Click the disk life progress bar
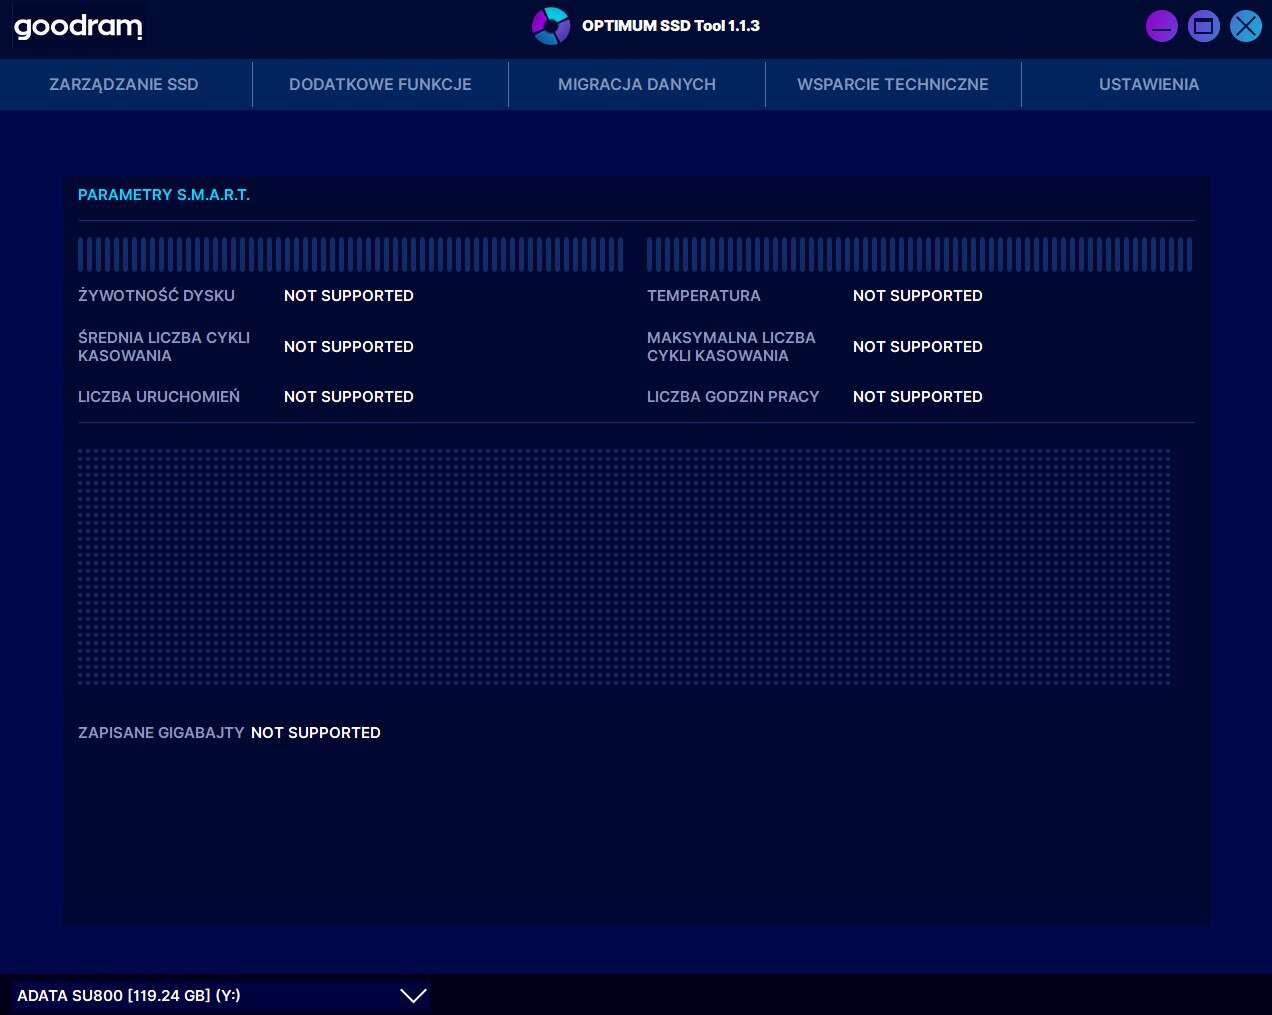1272x1015 pixels. pyautogui.click(x=350, y=255)
